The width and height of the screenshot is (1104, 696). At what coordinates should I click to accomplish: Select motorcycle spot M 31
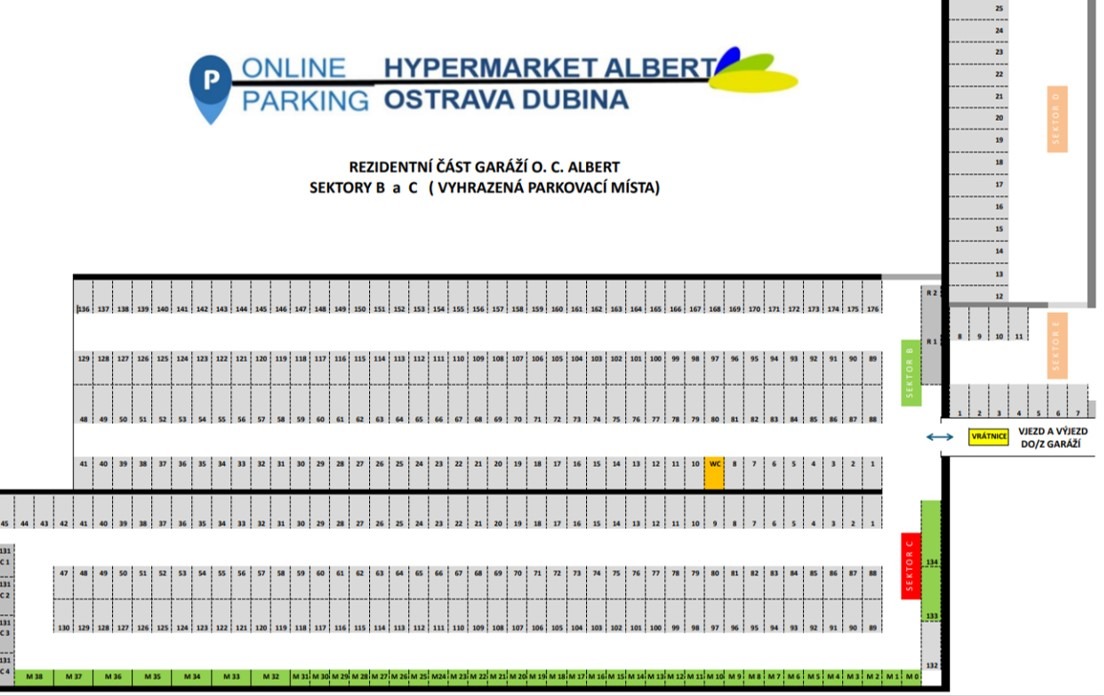(x=301, y=677)
